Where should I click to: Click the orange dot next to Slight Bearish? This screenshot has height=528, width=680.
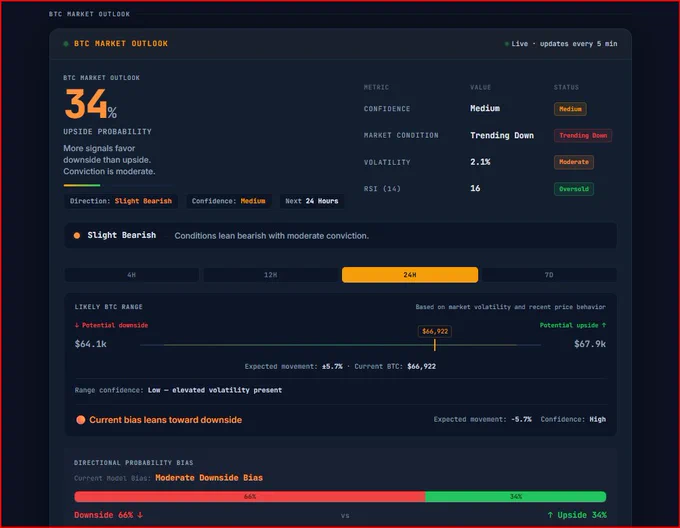coord(77,235)
